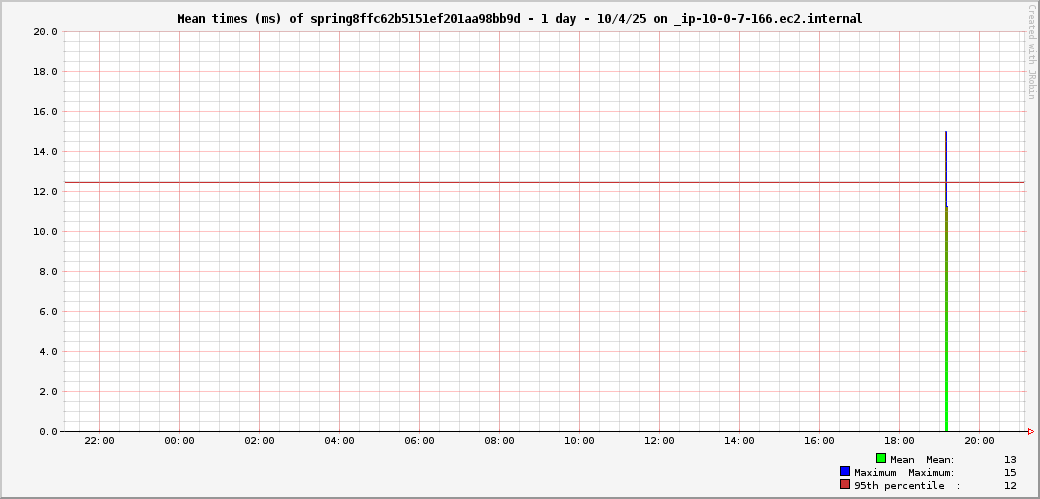Click the green Mean legend swatch
This screenshot has width=1040, height=499.
coord(881,458)
